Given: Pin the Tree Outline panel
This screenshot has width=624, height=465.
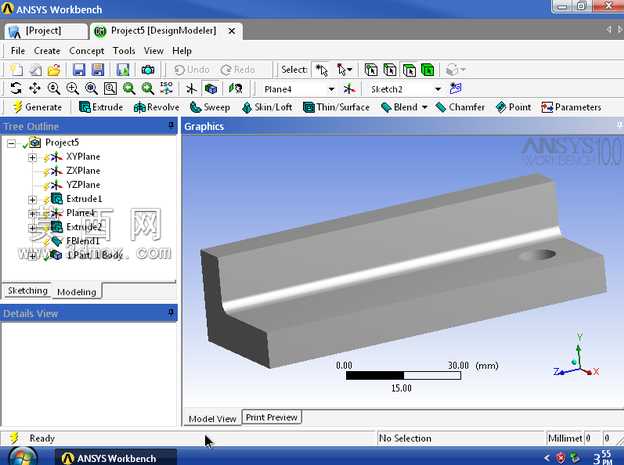Looking at the screenshot, I should [171, 126].
